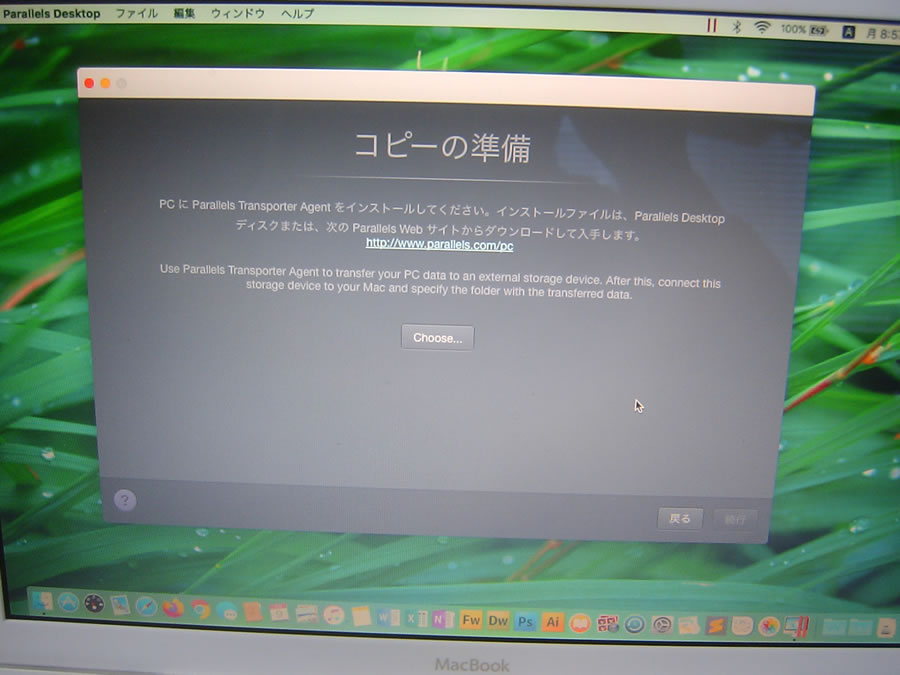Launch Microsoft OneNote from the Dock
The width and height of the screenshot is (900, 675).
pos(443,619)
